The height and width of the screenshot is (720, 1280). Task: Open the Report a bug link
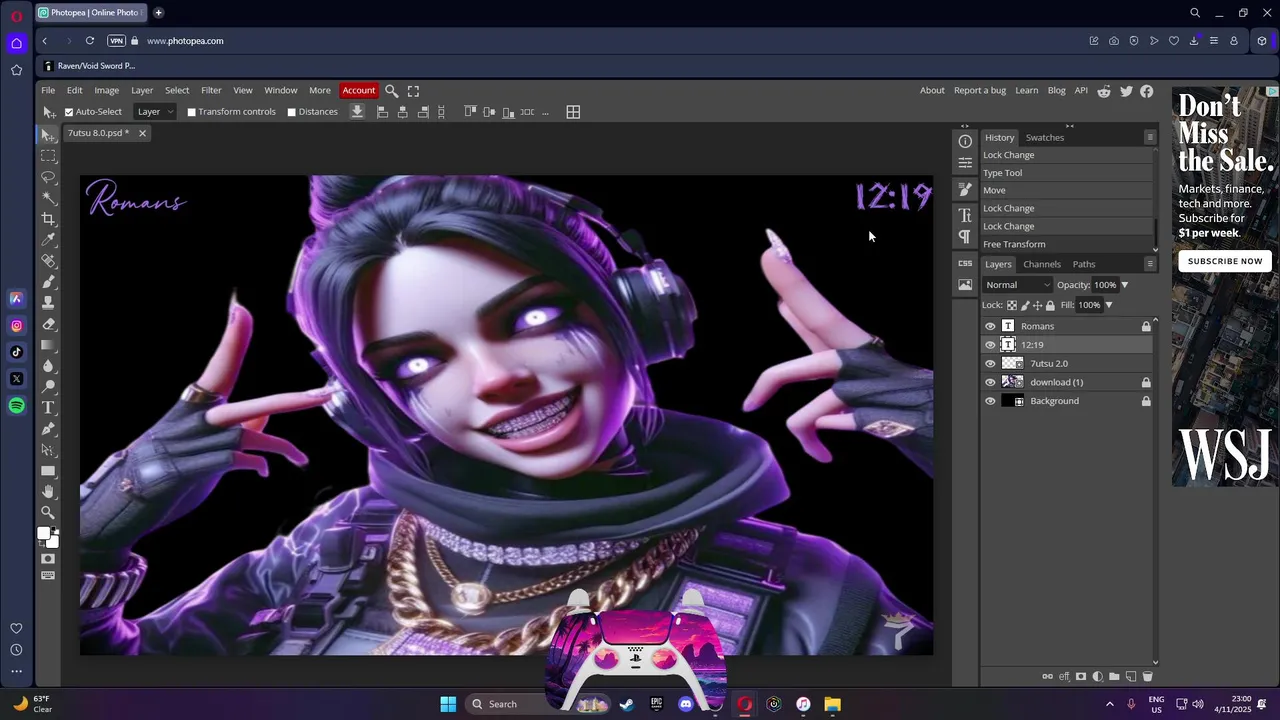(x=980, y=91)
